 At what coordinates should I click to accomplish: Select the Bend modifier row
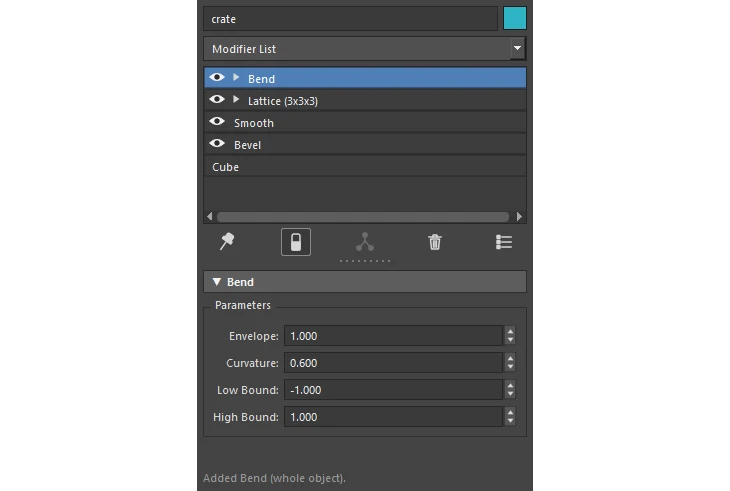coord(365,78)
